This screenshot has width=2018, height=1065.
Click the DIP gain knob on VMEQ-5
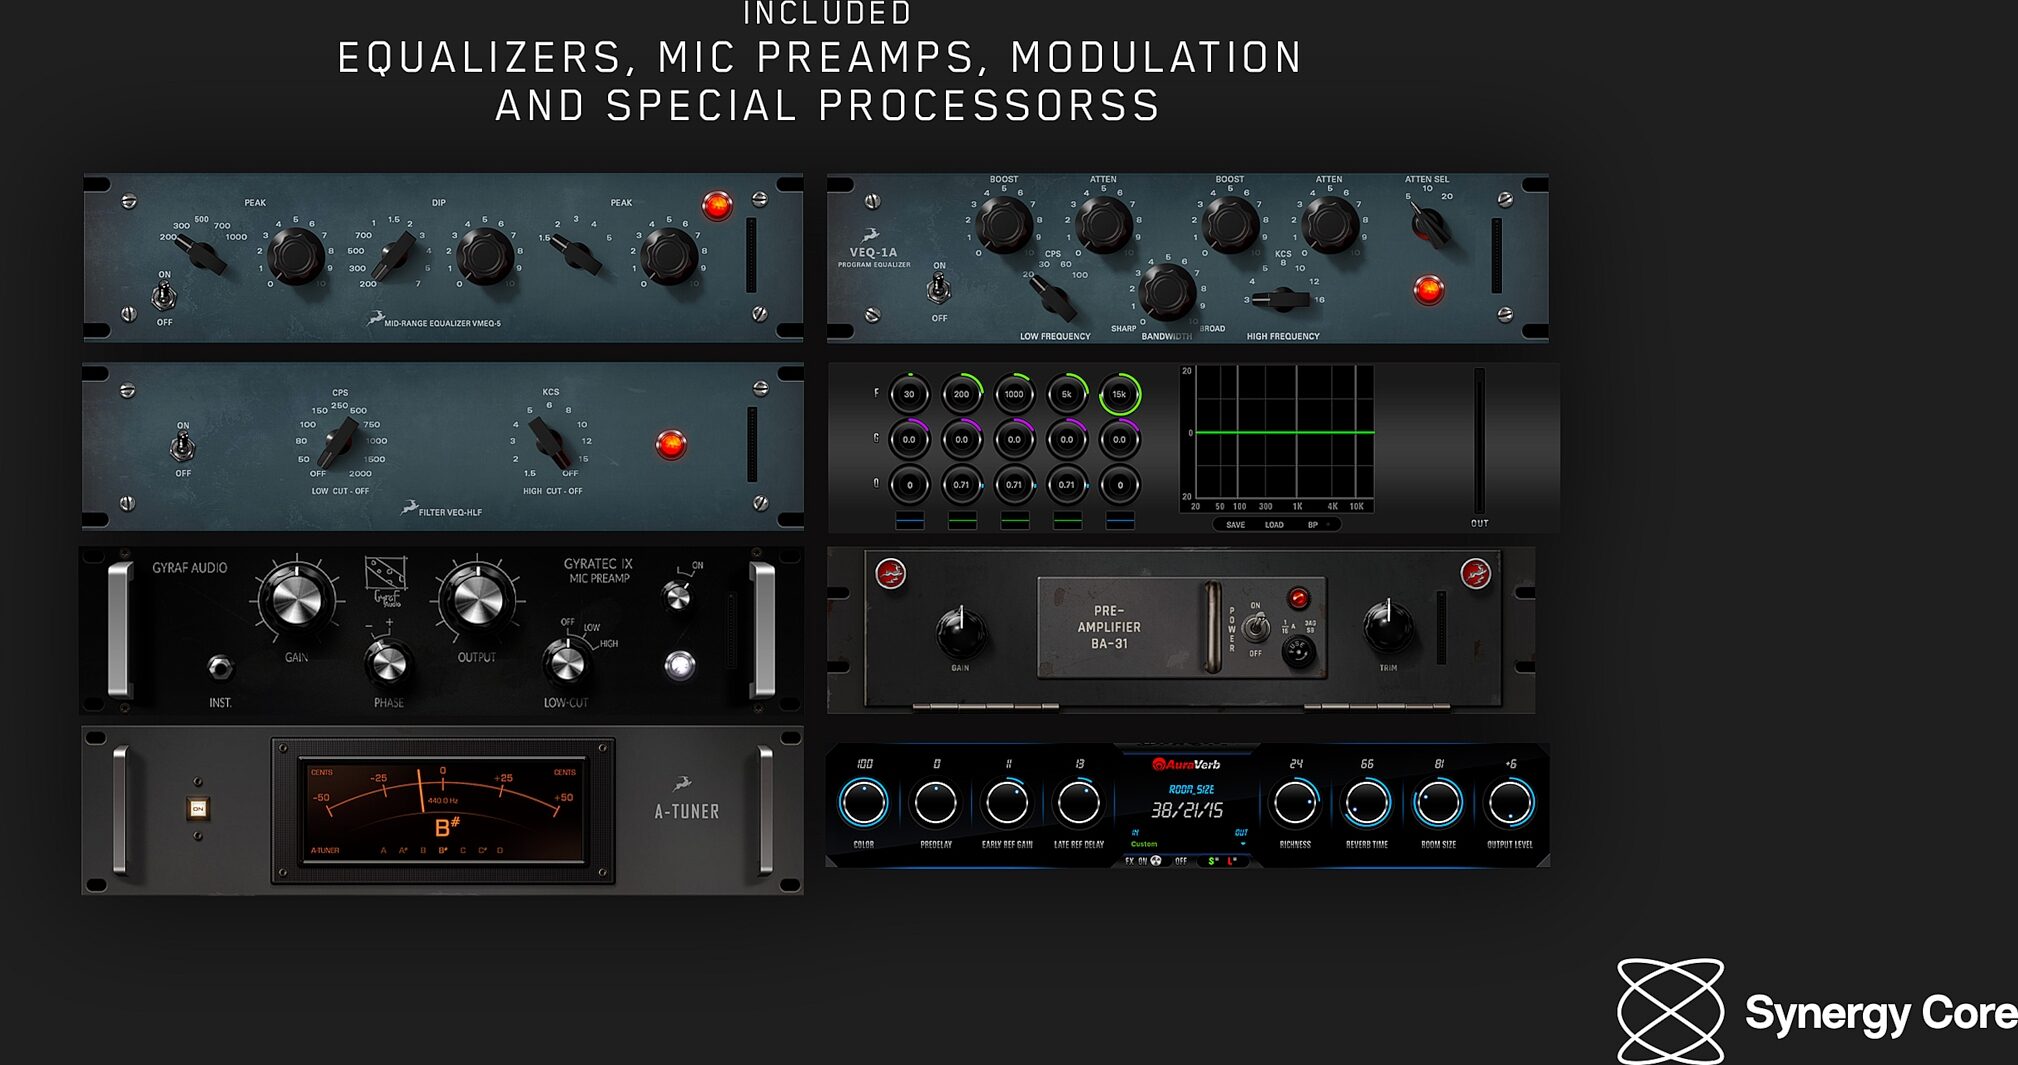pyautogui.click(x=484, y=256)
